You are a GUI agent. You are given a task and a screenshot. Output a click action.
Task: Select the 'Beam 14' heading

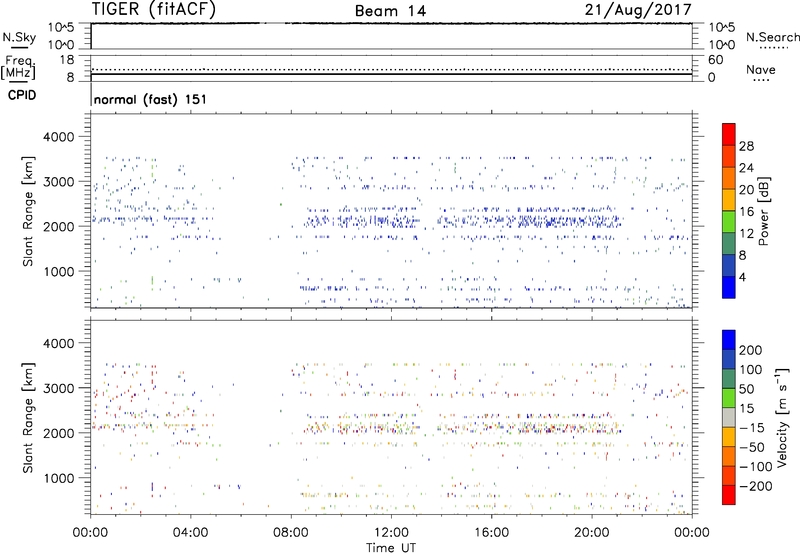pyautogui.click(x=390, y=11)
